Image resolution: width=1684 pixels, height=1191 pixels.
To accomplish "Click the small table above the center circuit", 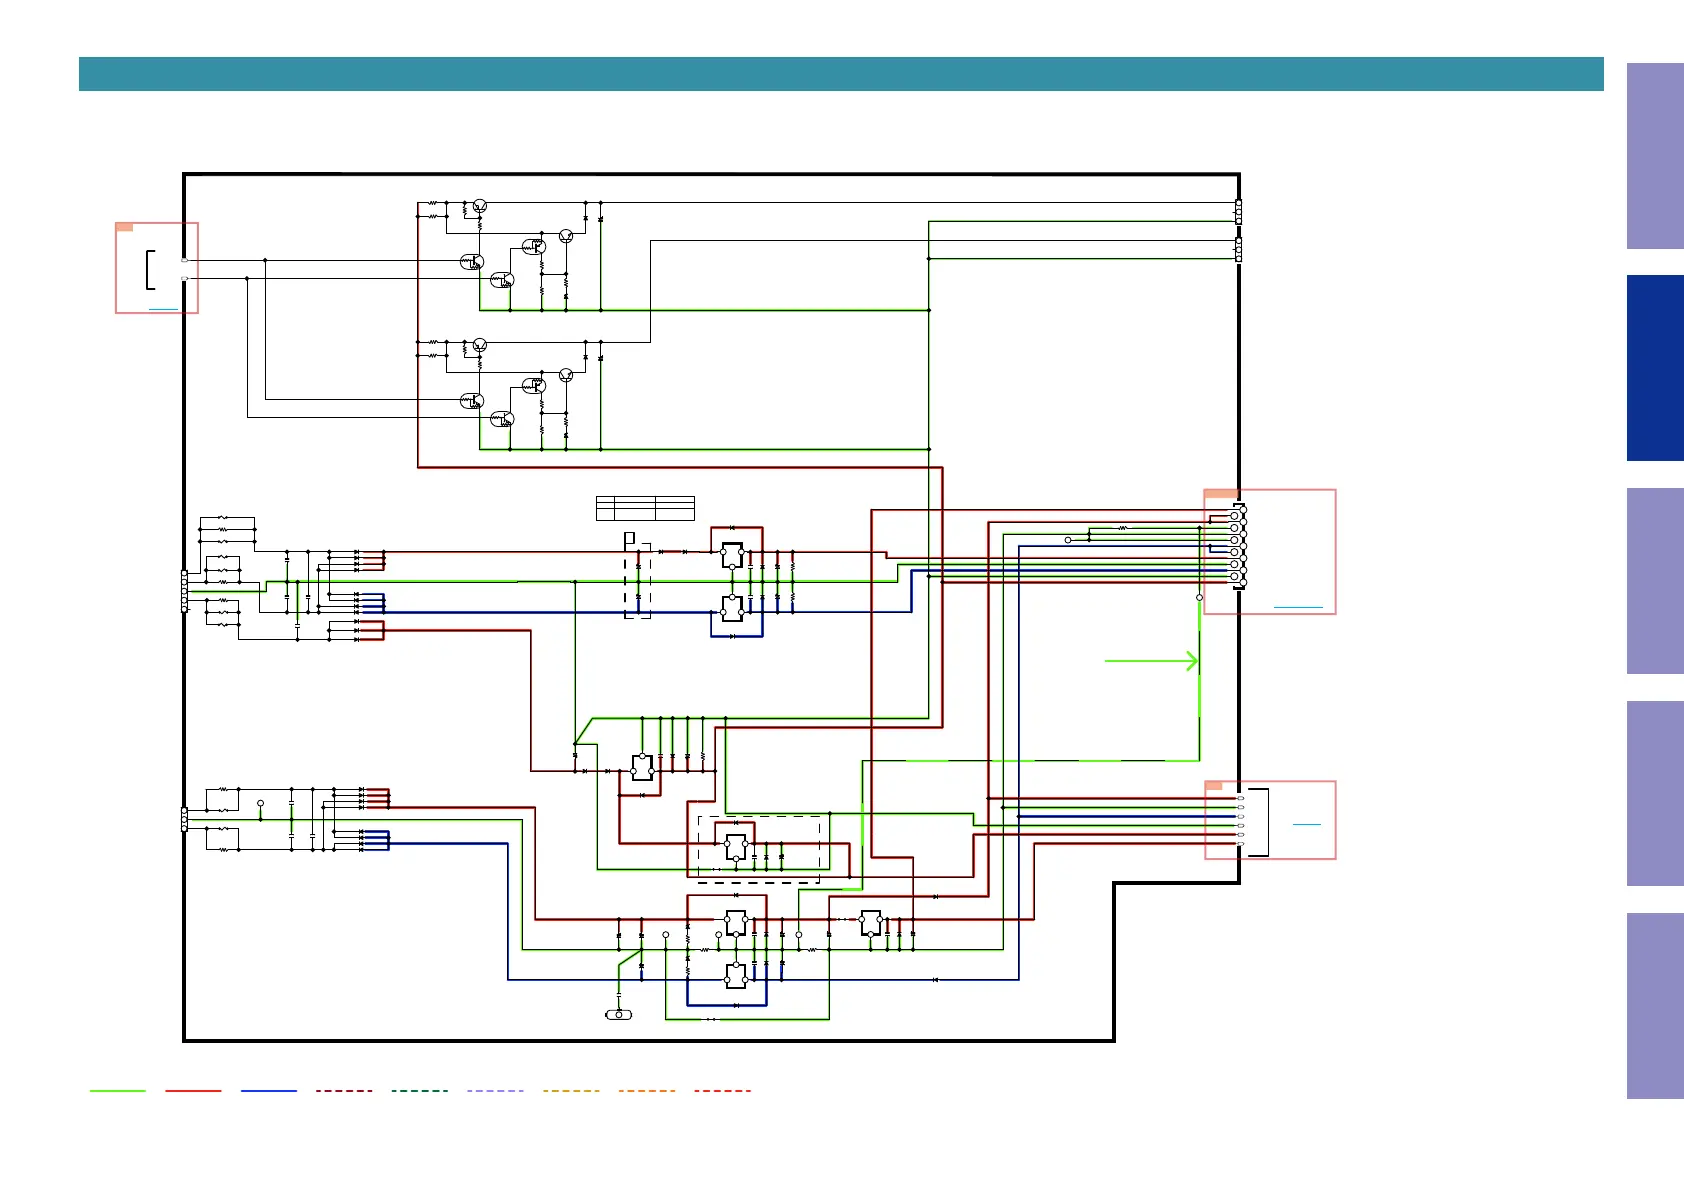I will click(x=645, y=508).
